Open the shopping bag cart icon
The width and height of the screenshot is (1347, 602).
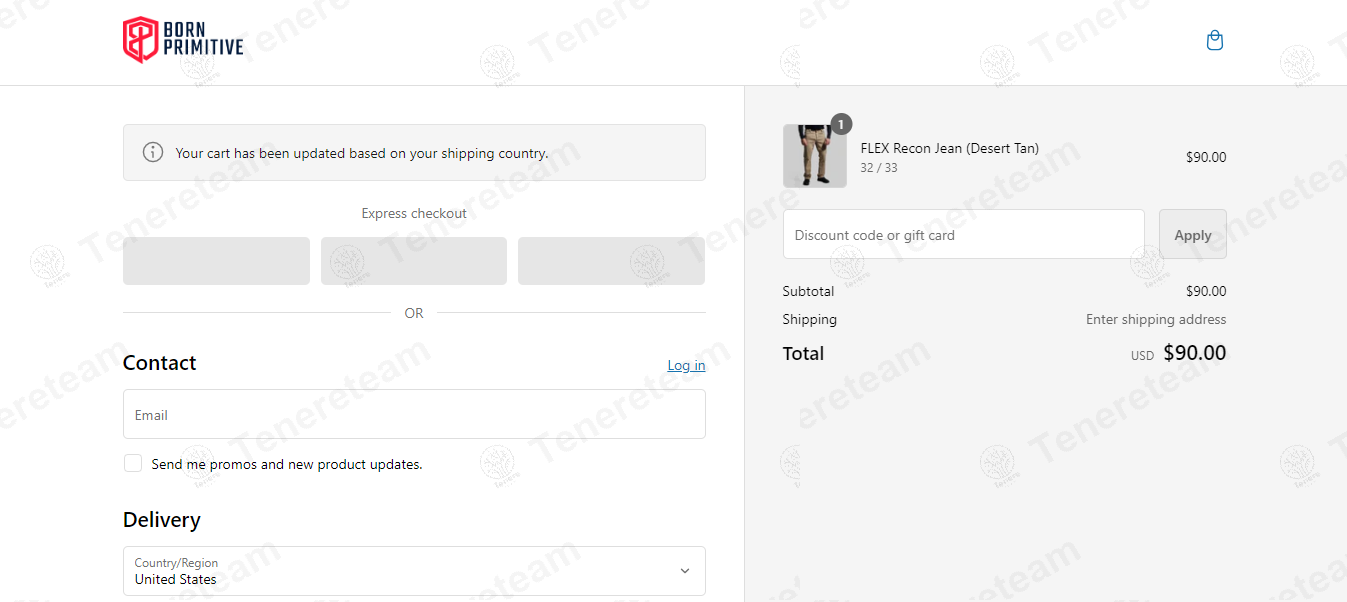click(1215, 41)
